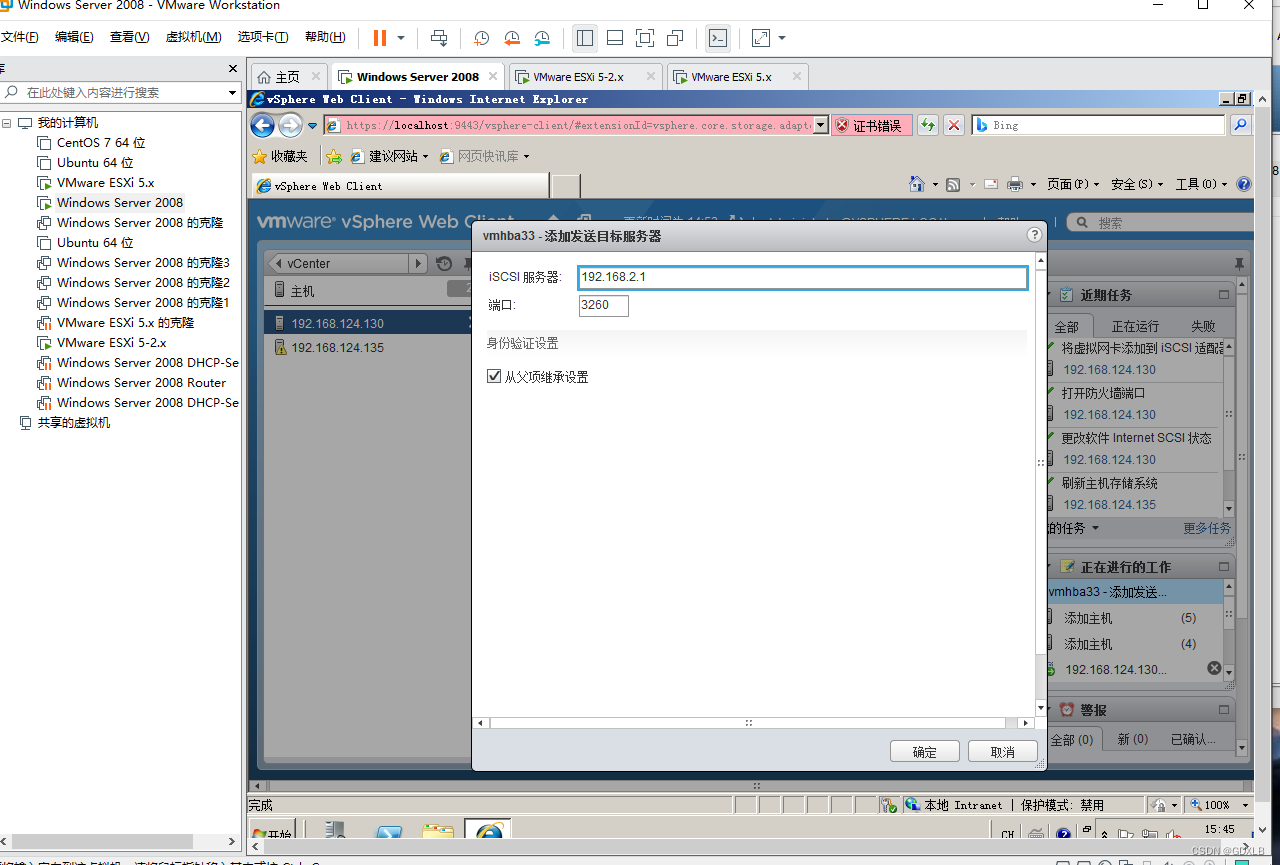Open the 页面(P) menu in IE
The image size is (1280, 865).
(1073, 184)
